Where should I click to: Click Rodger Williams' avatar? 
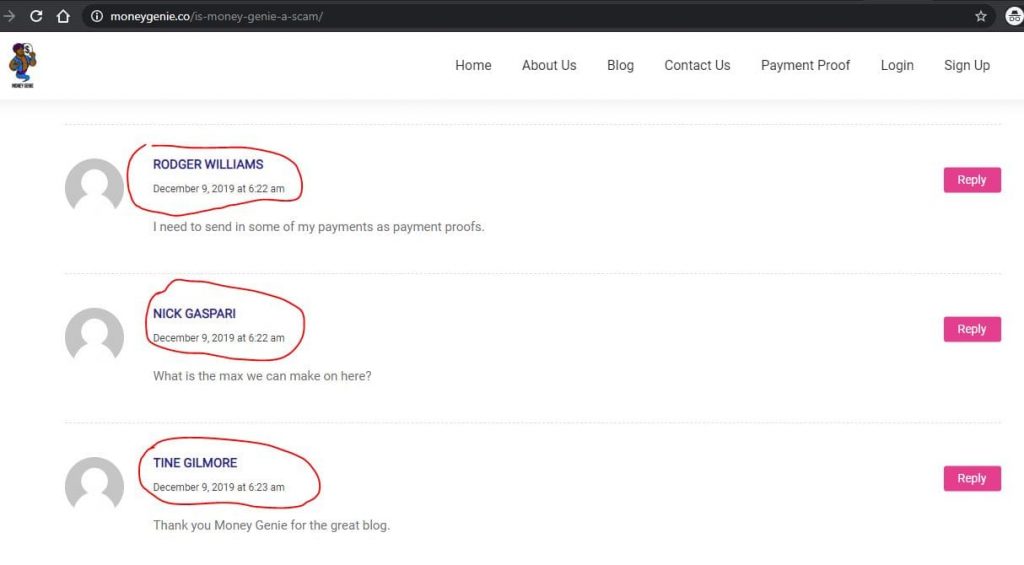pos(94,185)
